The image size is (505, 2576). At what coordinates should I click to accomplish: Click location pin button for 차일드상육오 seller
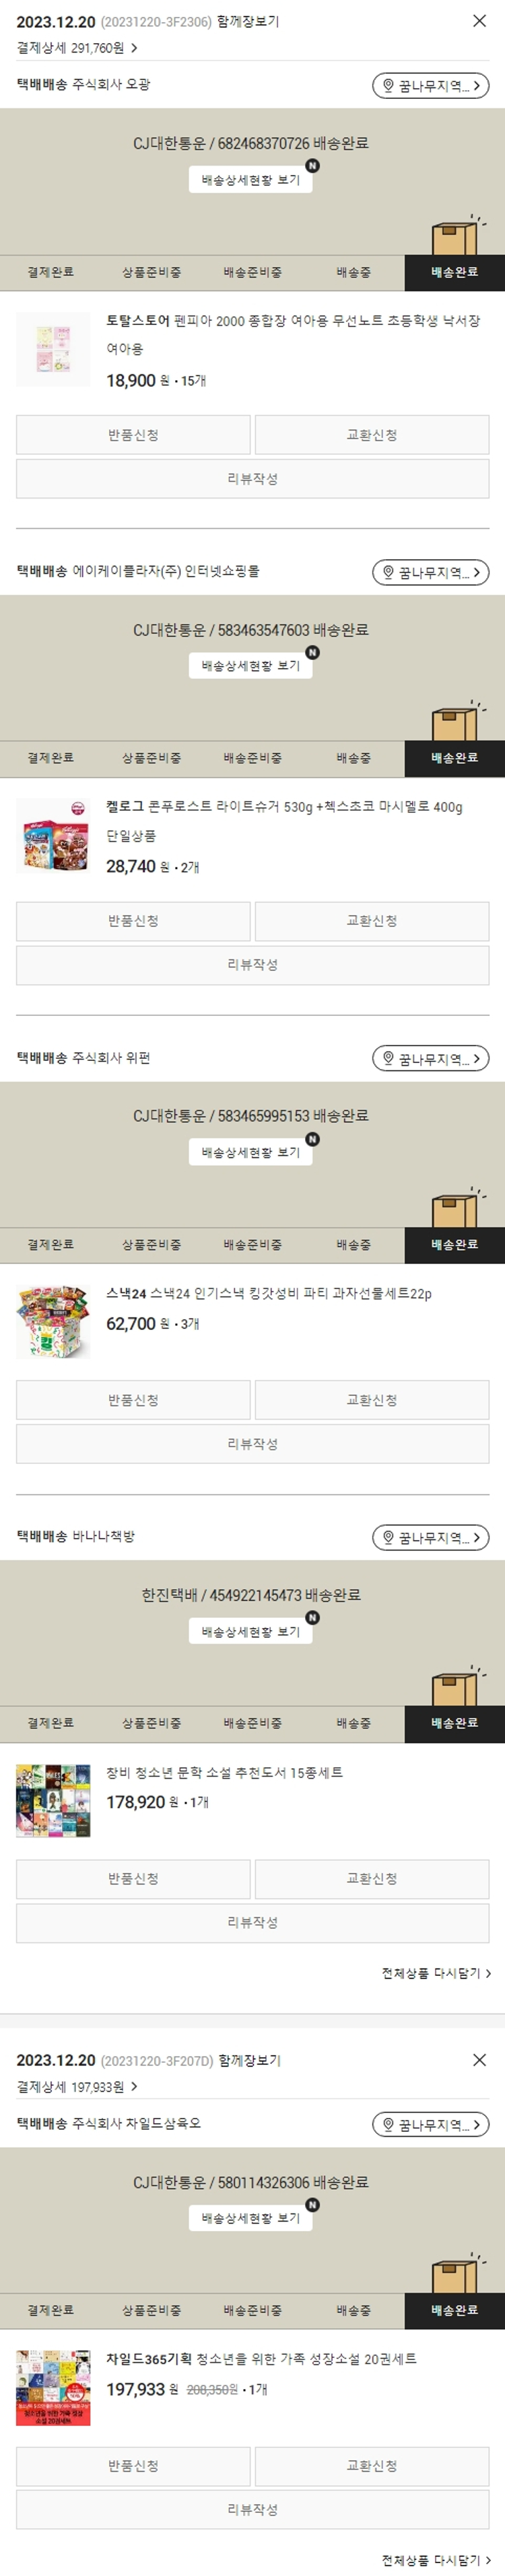click(430, 2123)
